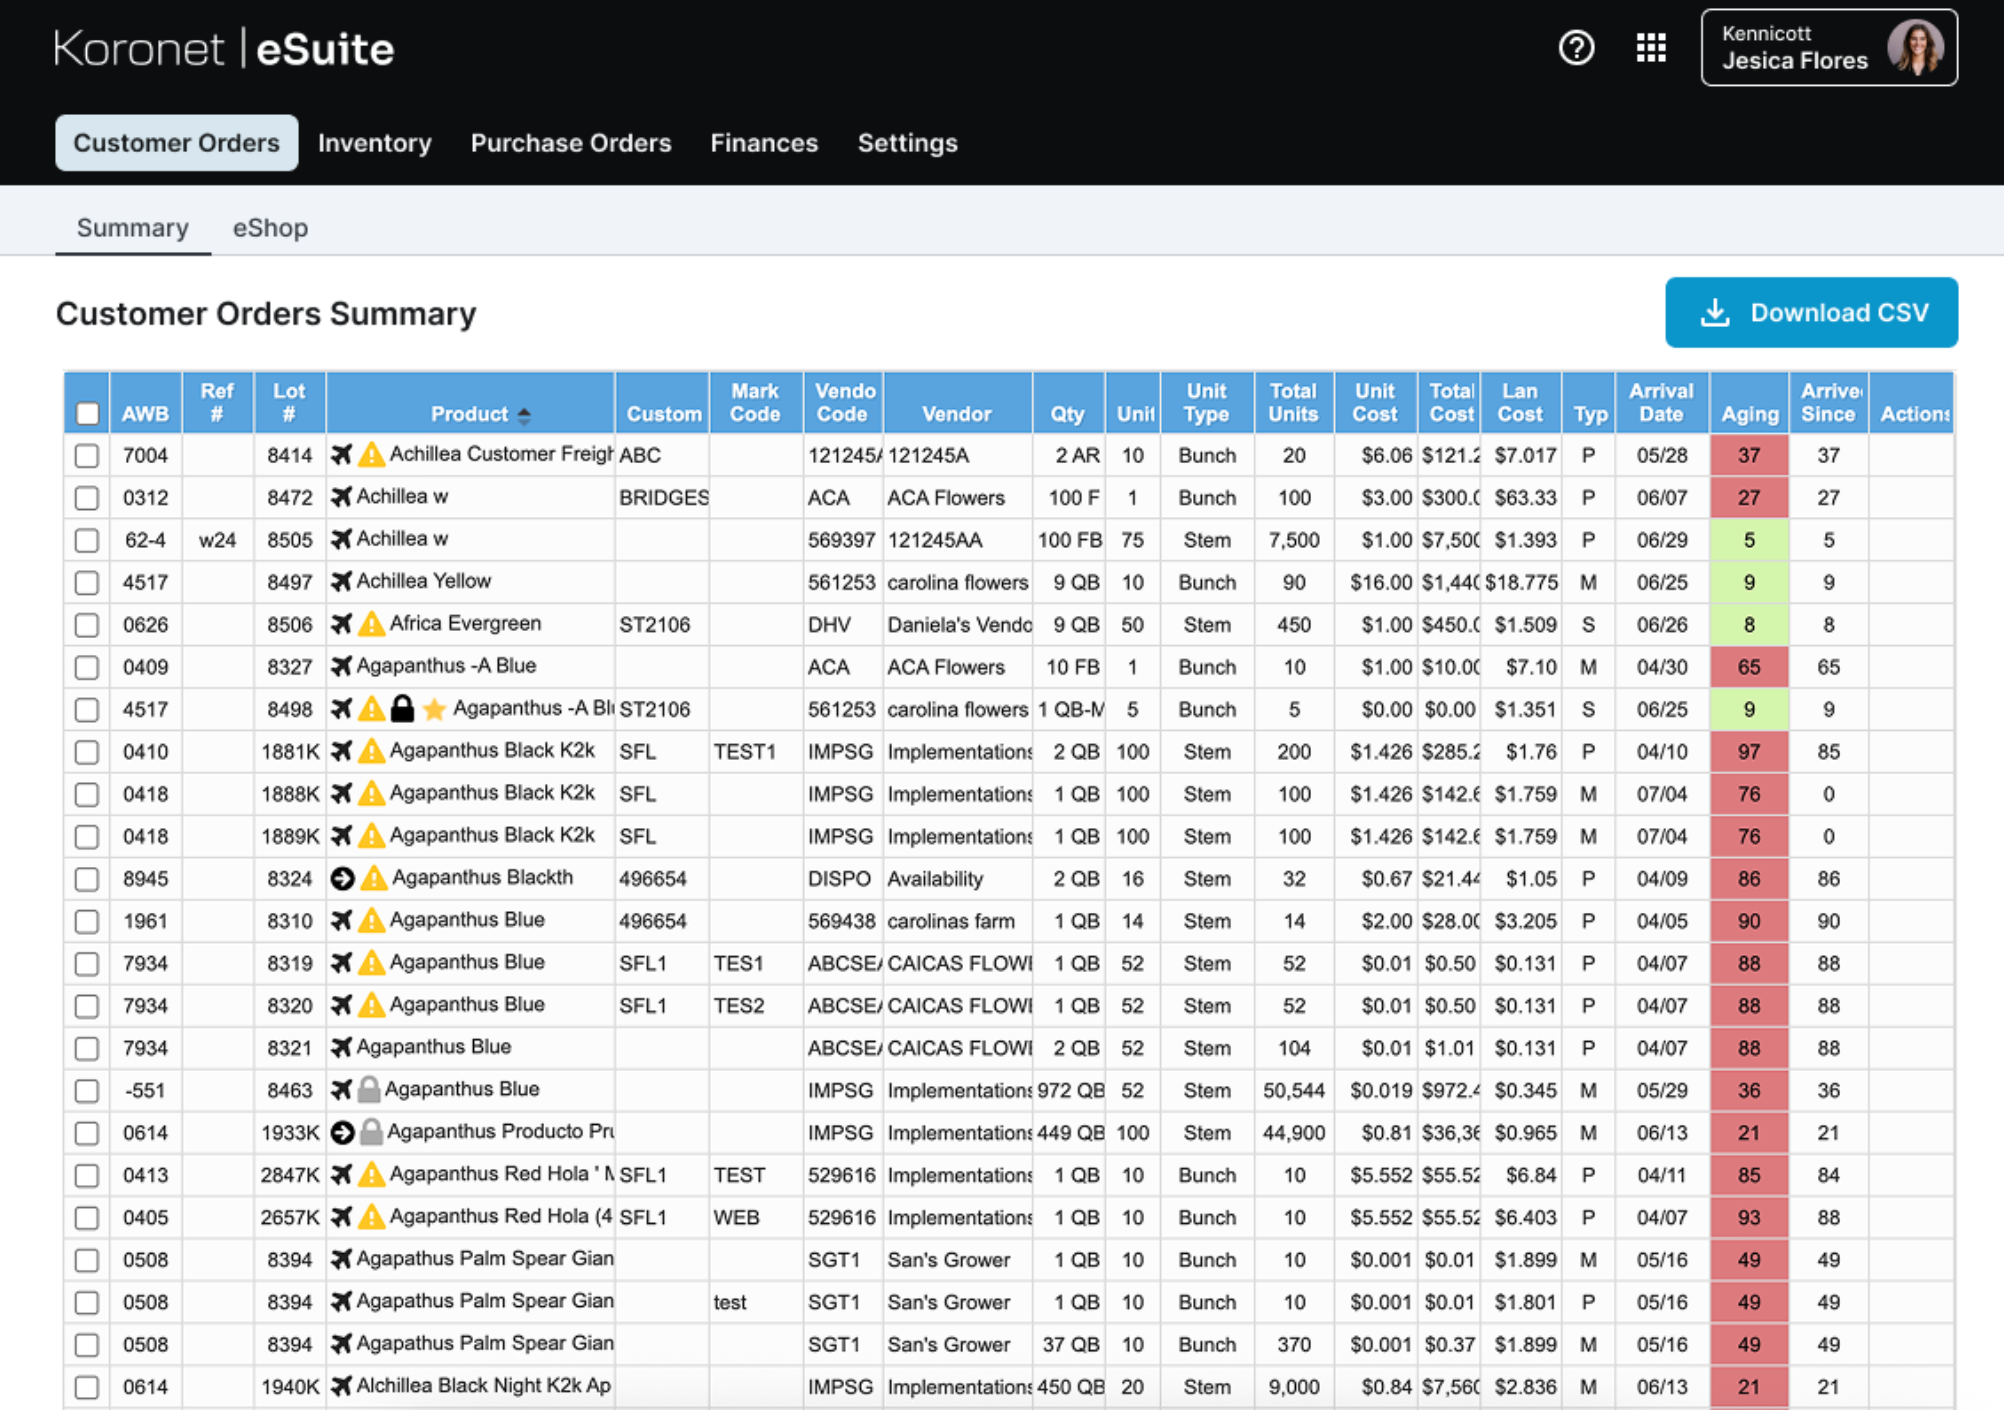
Task: Click the warning triangle beside Agapanthus Red Hola
Action: (x=373, y=1173)
